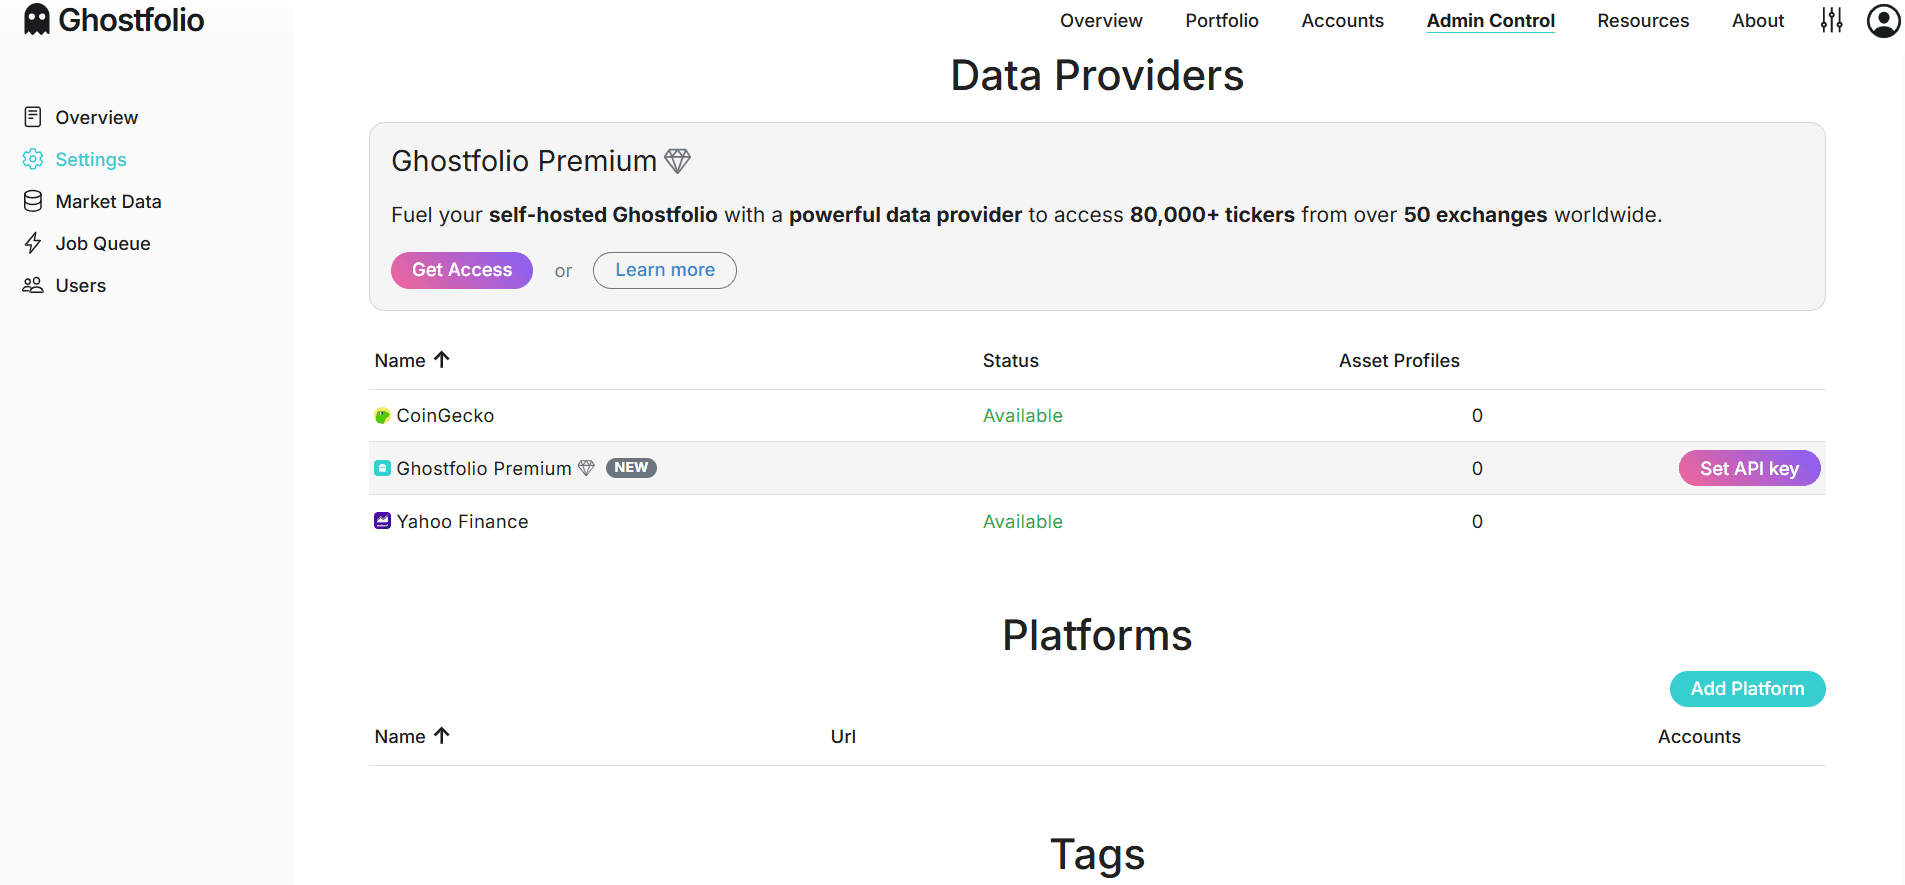
Task: Click the asset profile count for Ghostfolio Premium
Action: click(1477, 469)
